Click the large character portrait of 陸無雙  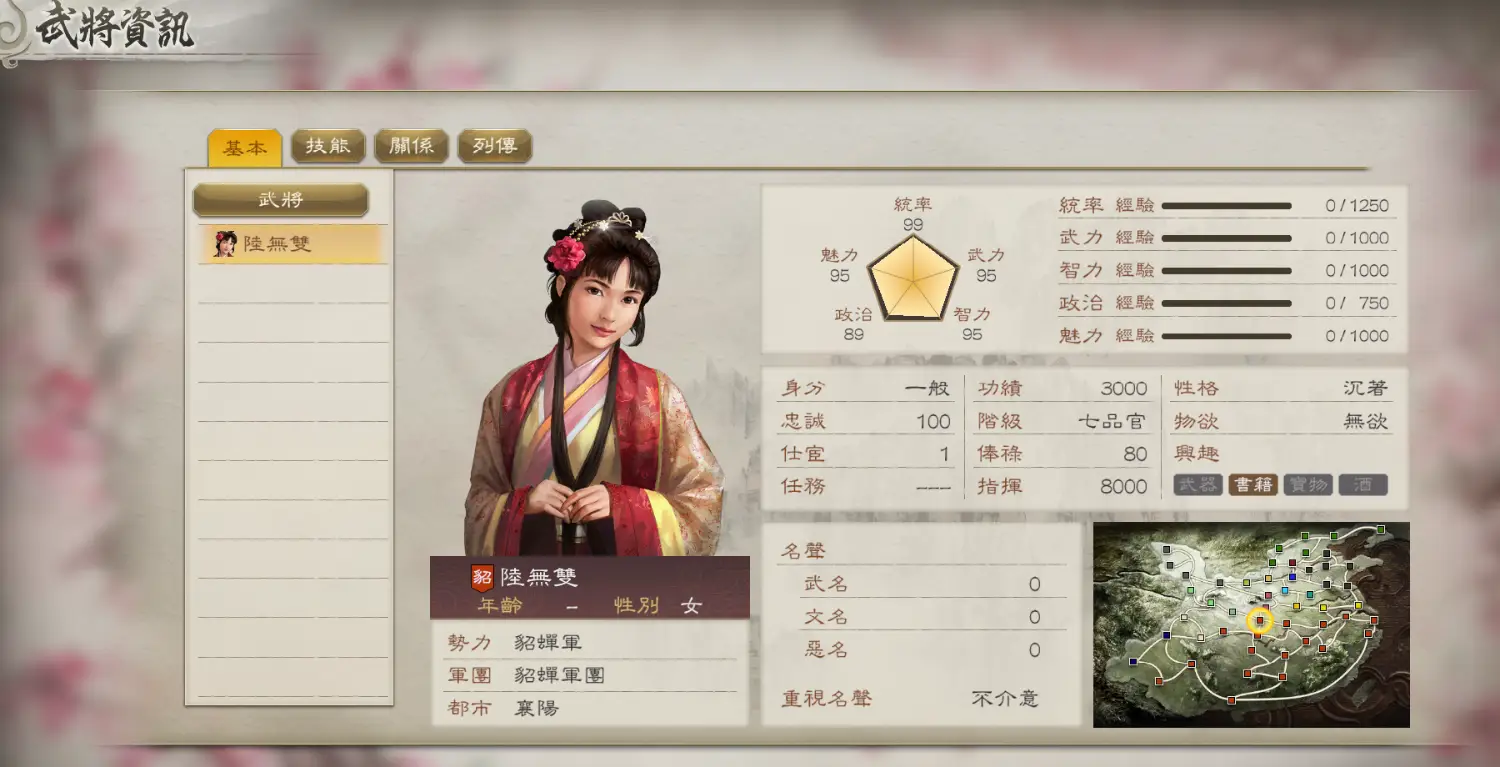(594, 377)
